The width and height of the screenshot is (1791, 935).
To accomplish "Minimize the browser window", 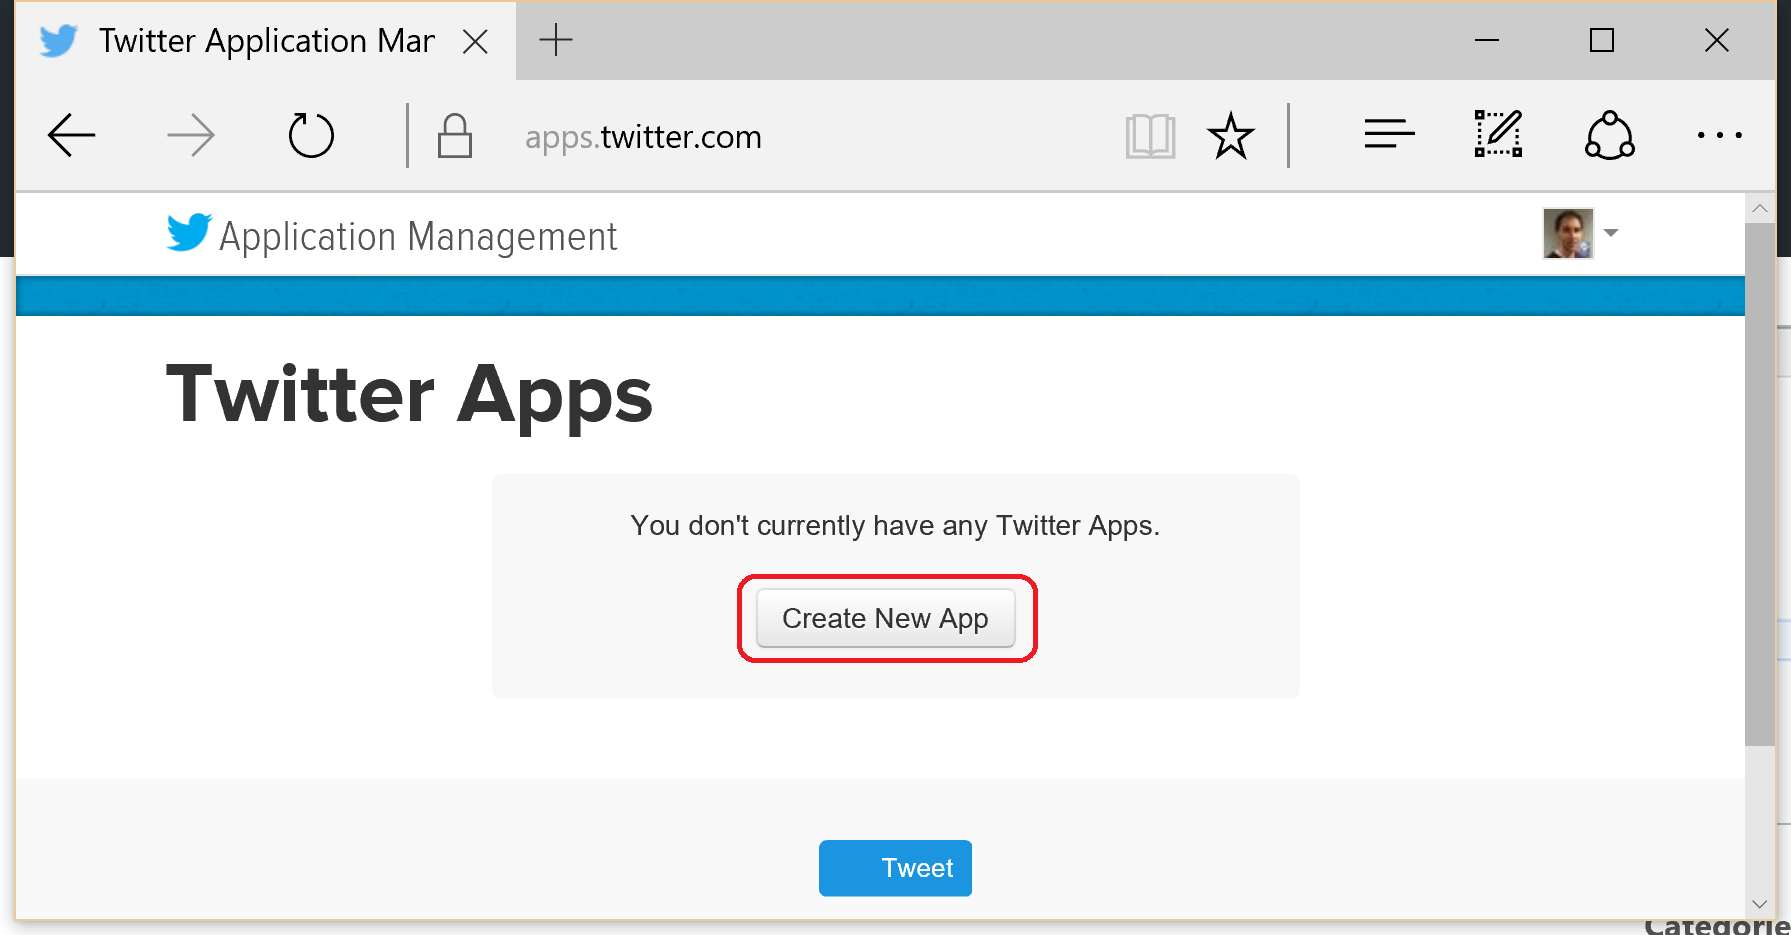I will point(1487,40).
